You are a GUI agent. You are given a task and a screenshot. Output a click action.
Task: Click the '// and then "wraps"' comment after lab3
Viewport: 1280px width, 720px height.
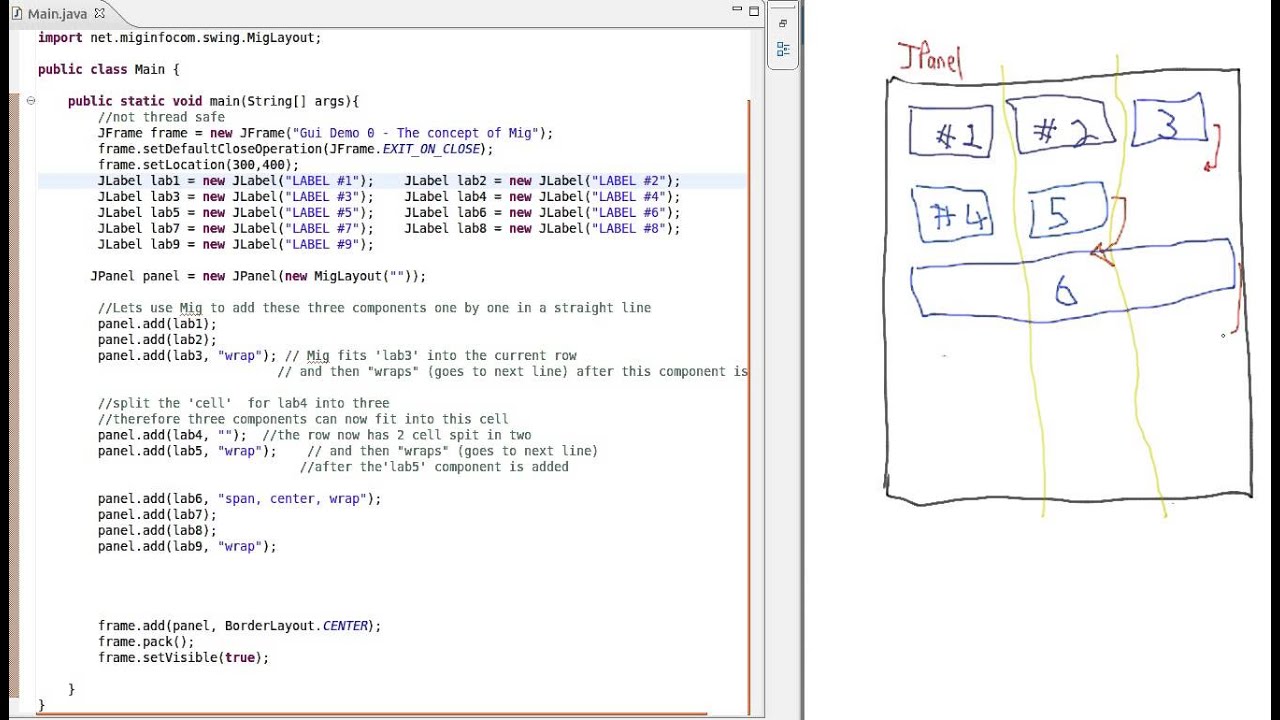click(x=512, y=372)
